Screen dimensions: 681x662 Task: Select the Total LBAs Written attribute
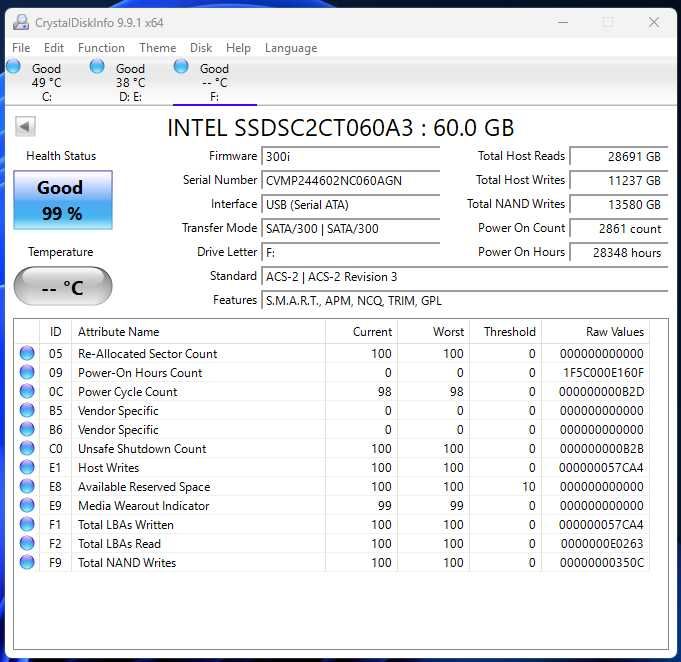pos(126,525)
